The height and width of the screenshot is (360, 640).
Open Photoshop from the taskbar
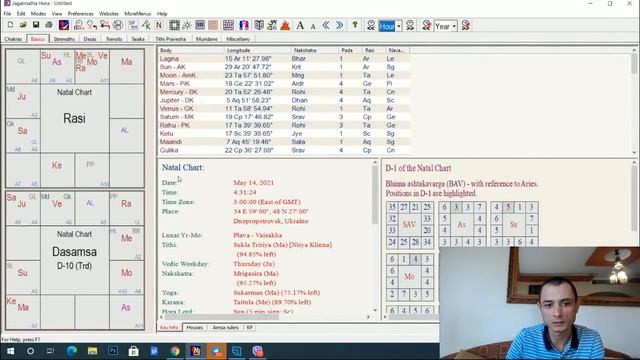click(x=113, y=351)
